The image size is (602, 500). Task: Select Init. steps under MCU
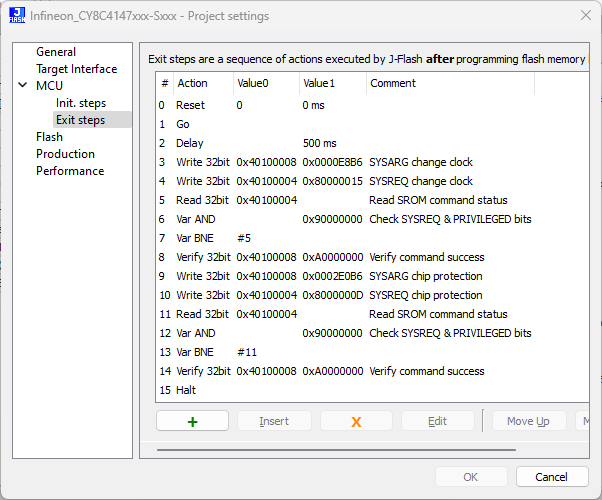(80, 103)
